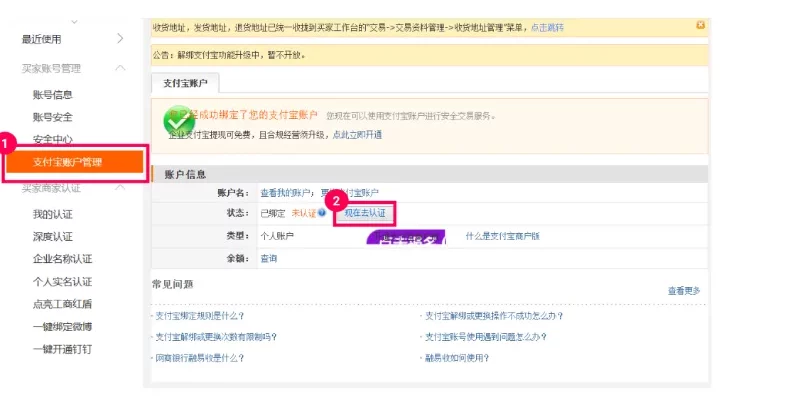Click the 点击跳转 link in the notice
Viewport: 800px width, 413px height.
pos(547,28)
